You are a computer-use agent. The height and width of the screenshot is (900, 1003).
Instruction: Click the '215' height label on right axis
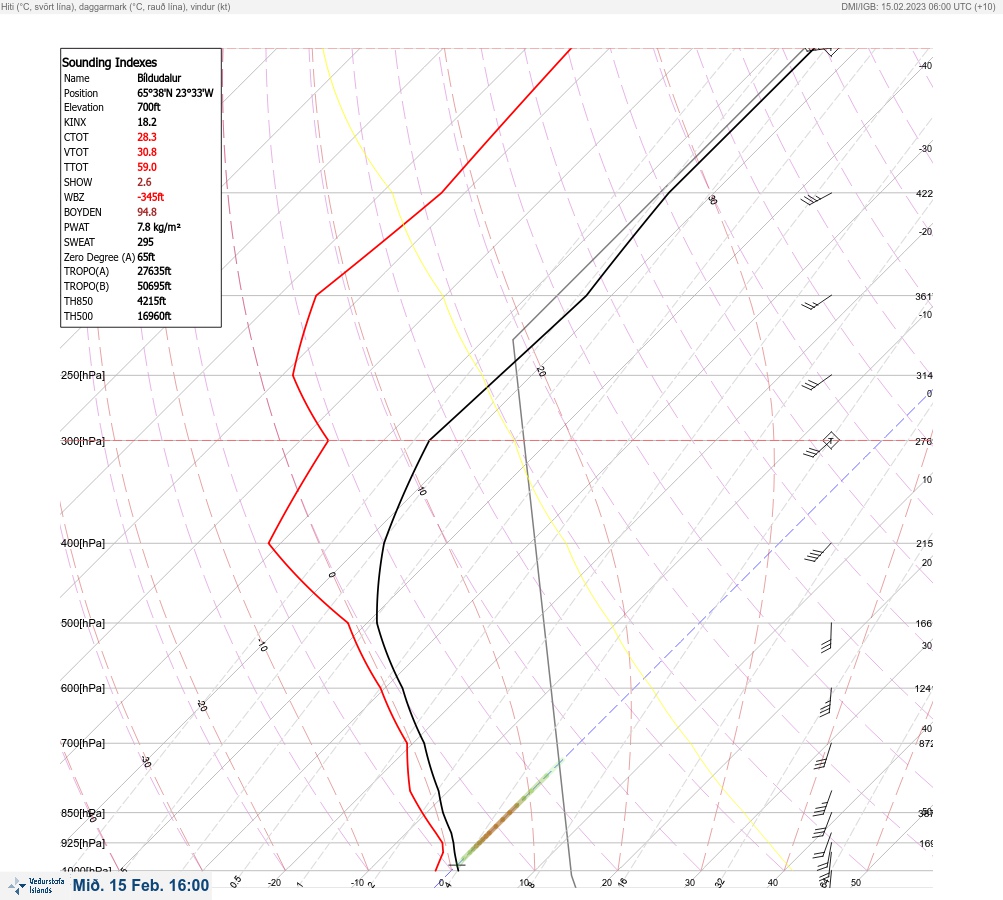click(x=924, y=544)
